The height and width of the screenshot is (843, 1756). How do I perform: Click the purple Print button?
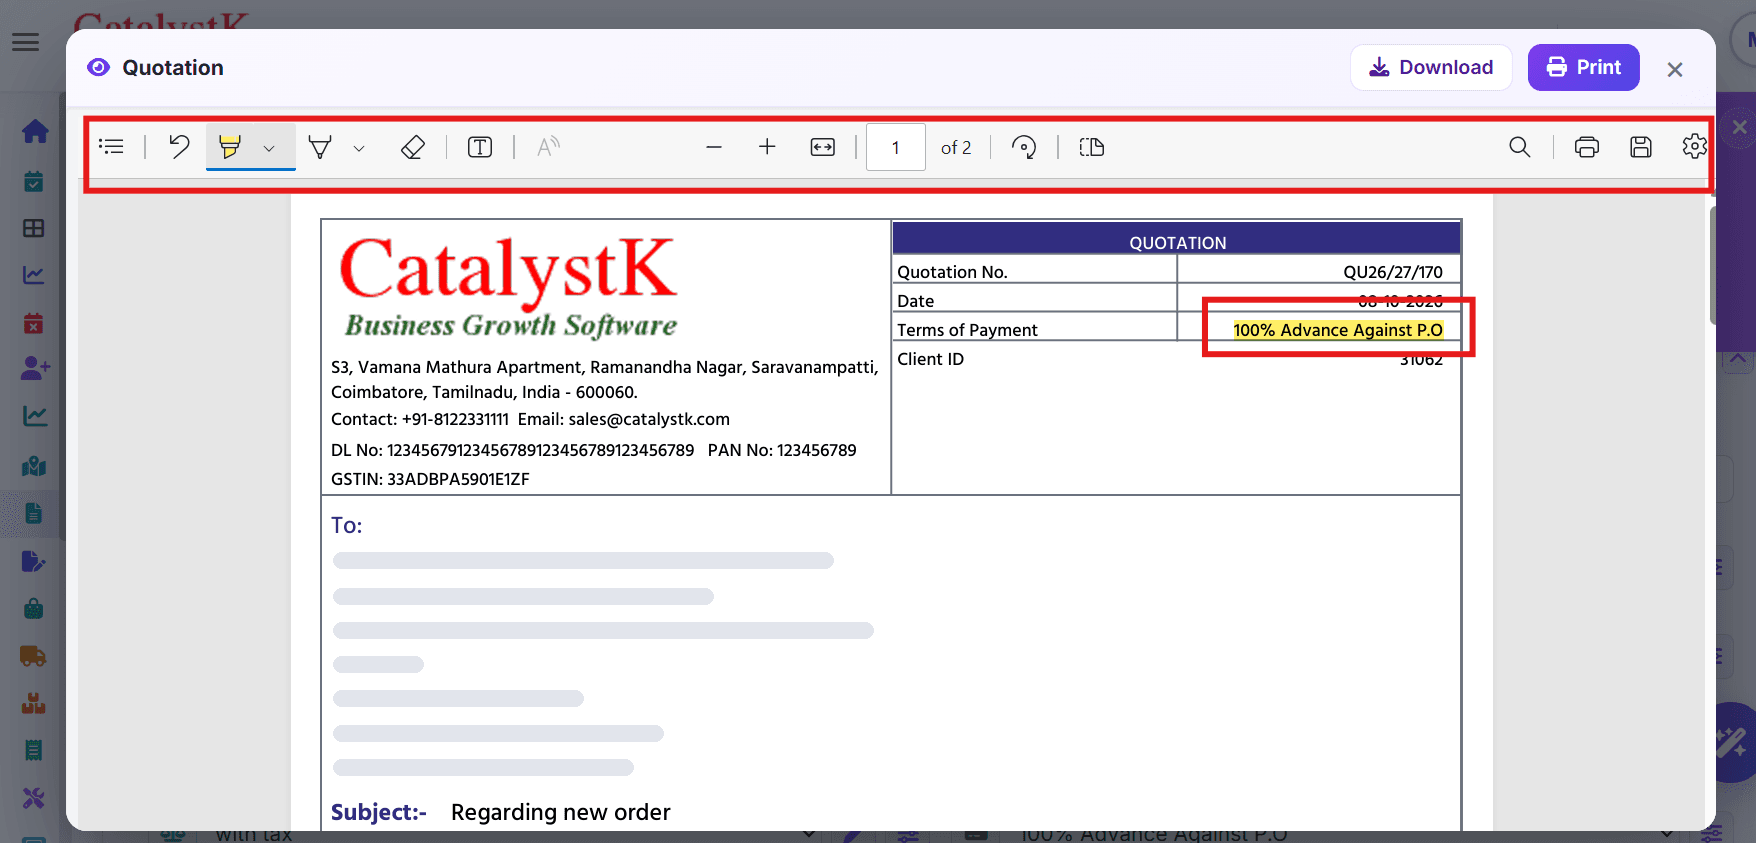pos(1584,67)
